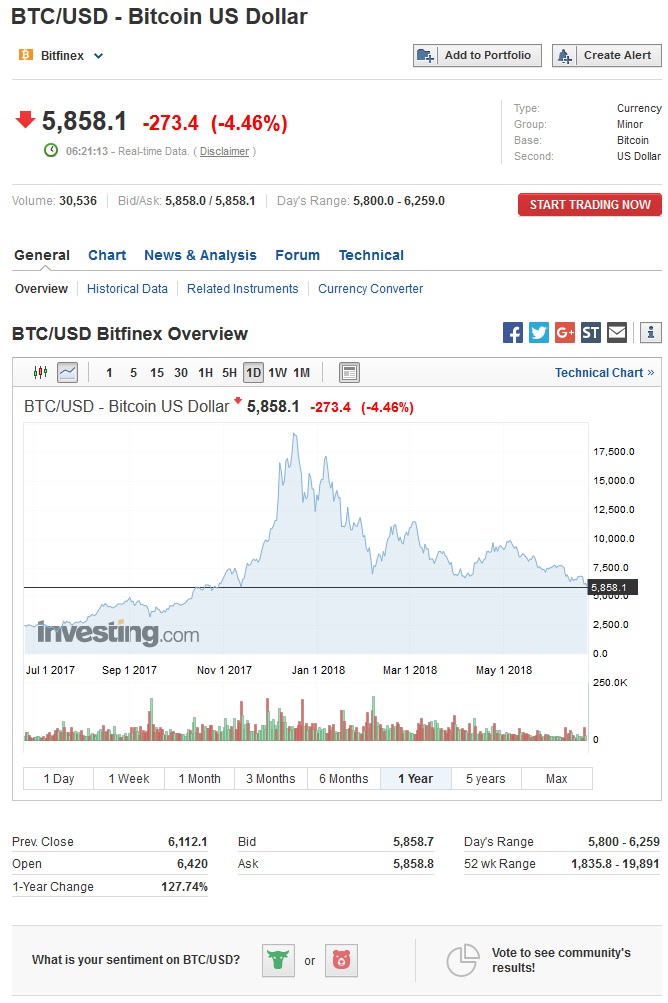Click the community results pie chart icon

pyautogui.click(x=463, y=960)
